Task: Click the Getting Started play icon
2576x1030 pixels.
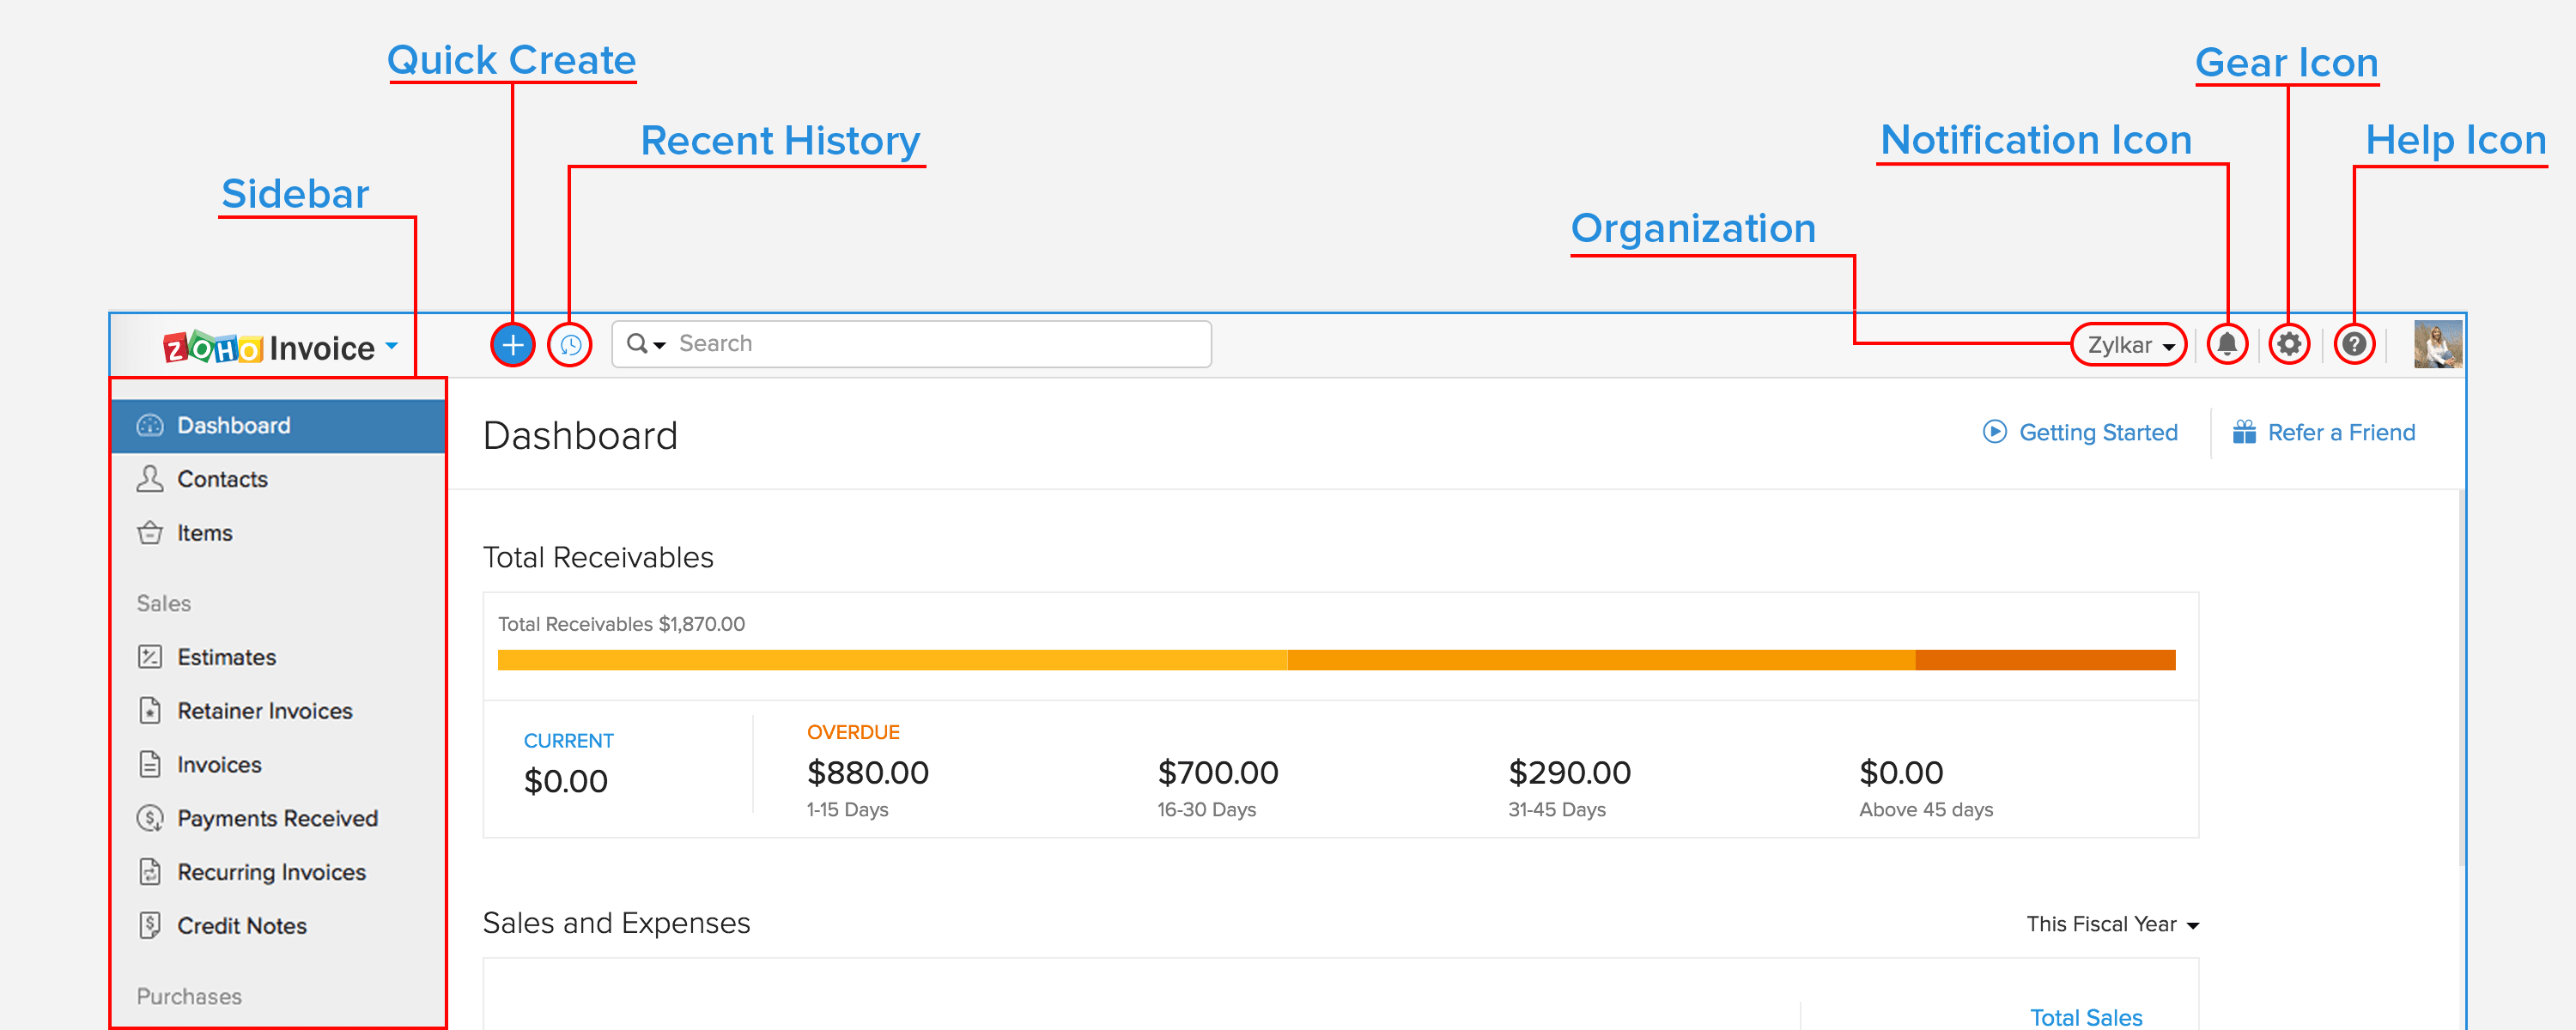Action: coord(1994,432)
